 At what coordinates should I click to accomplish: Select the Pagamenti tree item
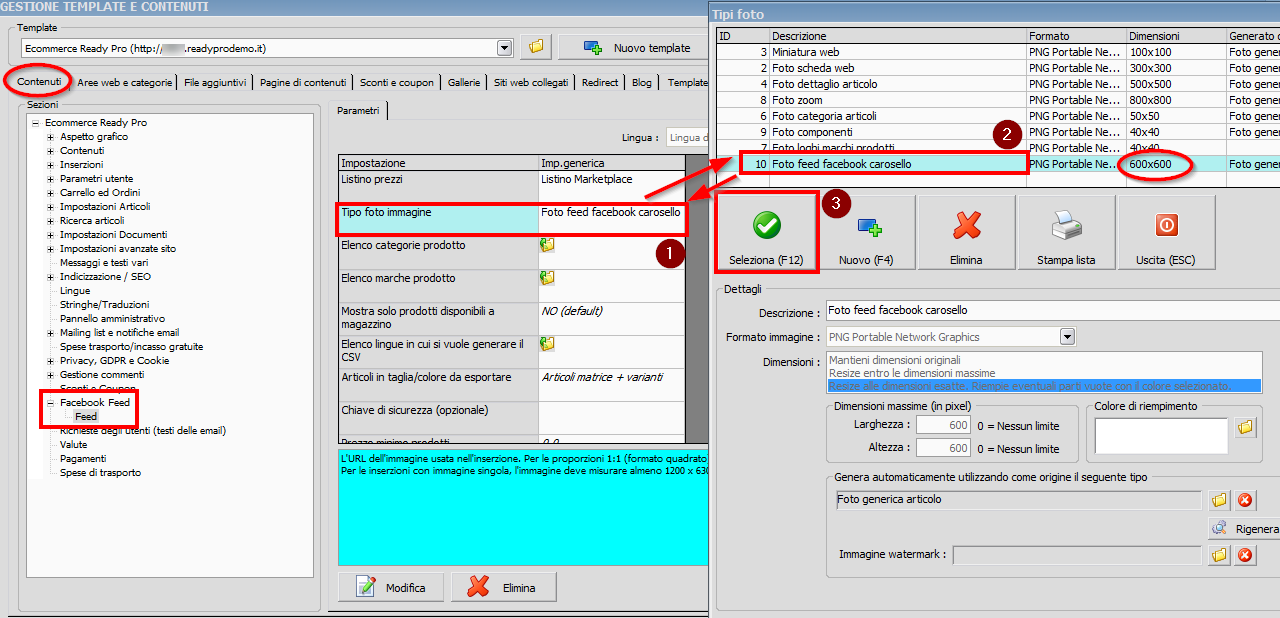82,459
